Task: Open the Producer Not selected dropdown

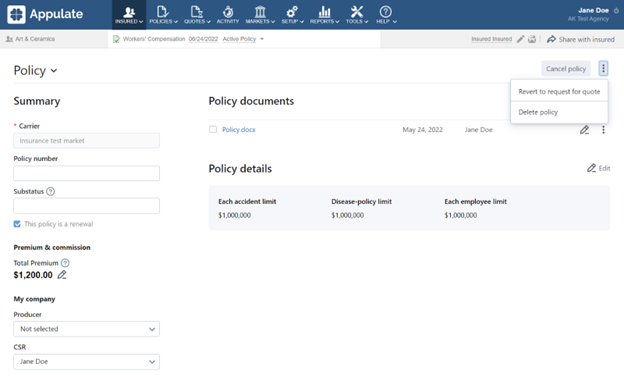Action: pyautogui.click(x=86, y=329)
